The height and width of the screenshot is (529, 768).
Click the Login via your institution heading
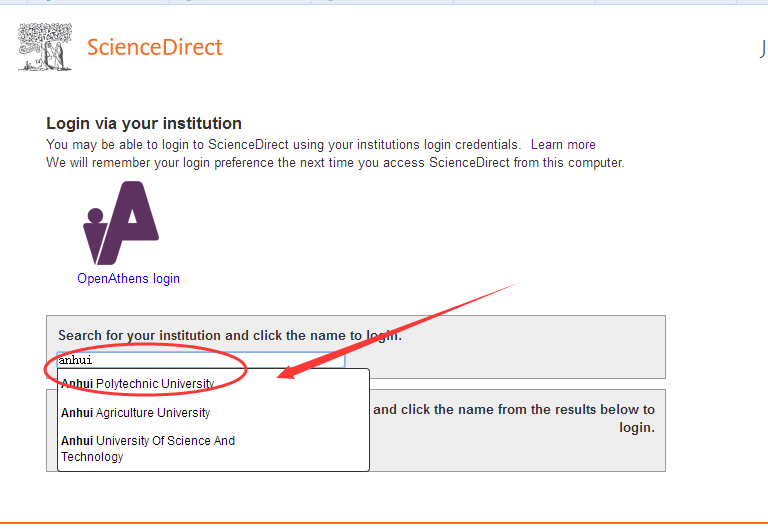(x=144, y=124)
